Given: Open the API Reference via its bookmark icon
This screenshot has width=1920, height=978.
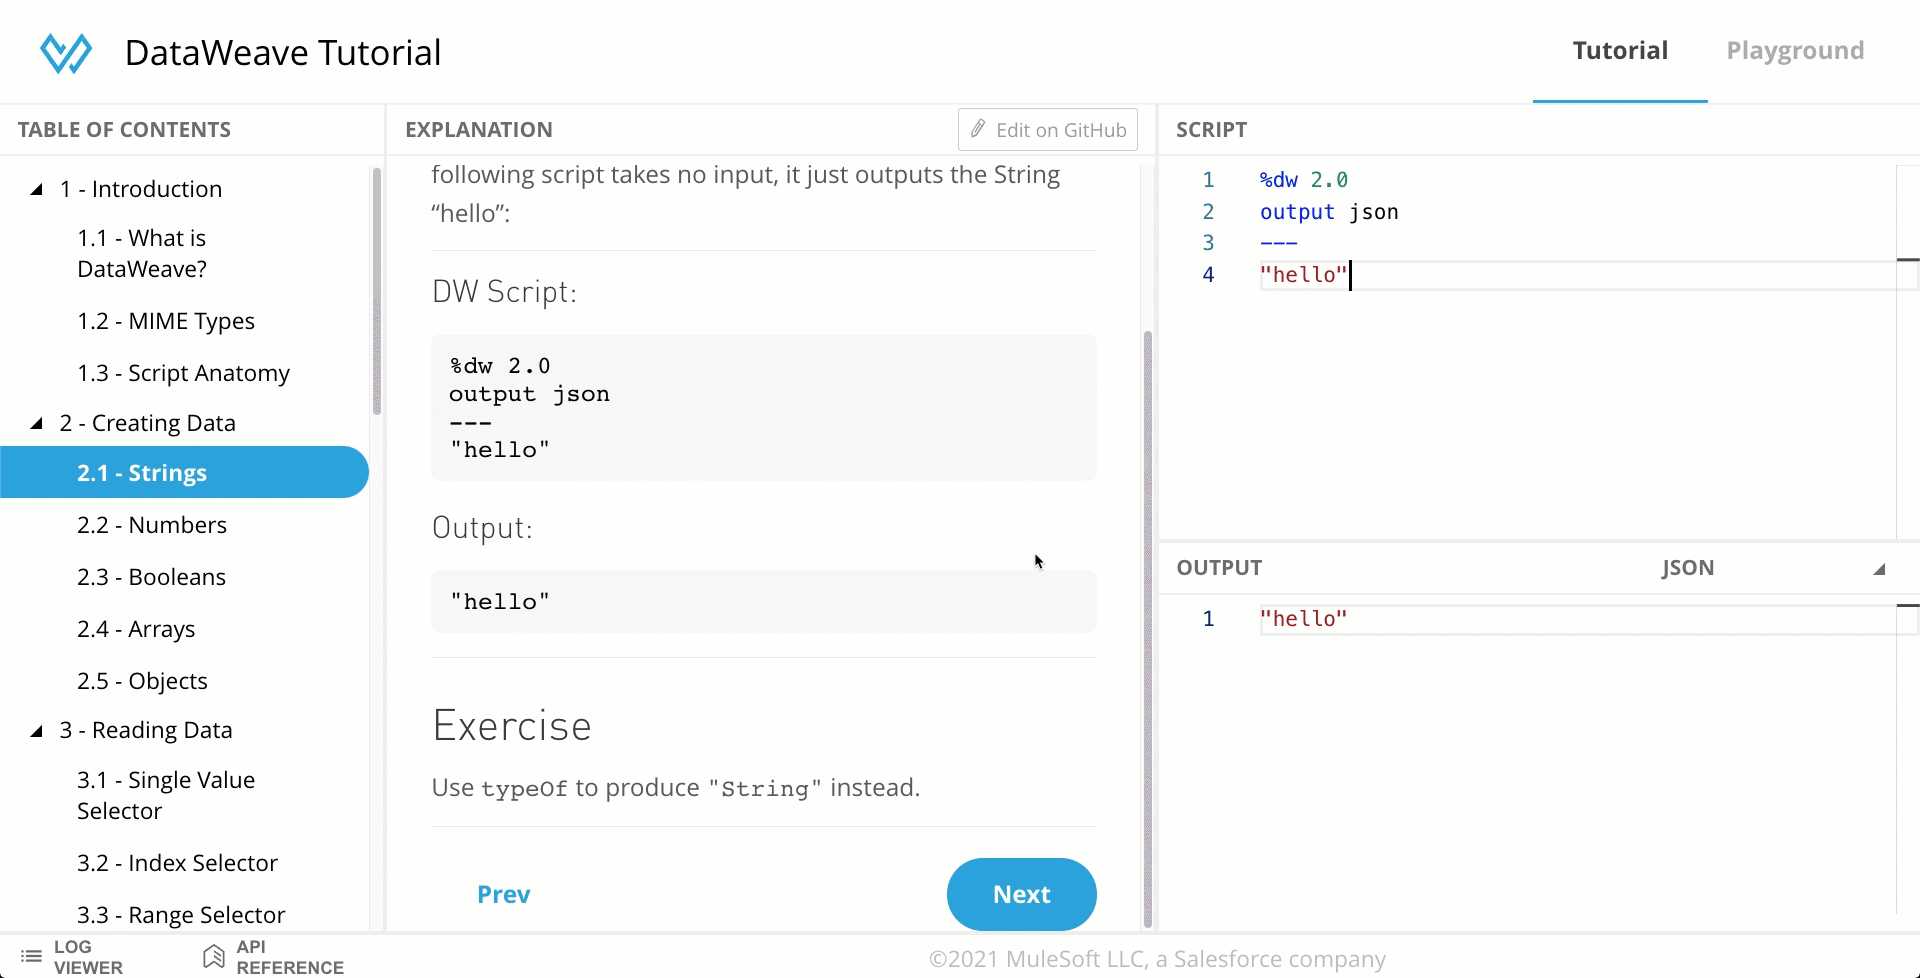Looking at the screenshot, I should pyautogui.click(x=213, y=954).
